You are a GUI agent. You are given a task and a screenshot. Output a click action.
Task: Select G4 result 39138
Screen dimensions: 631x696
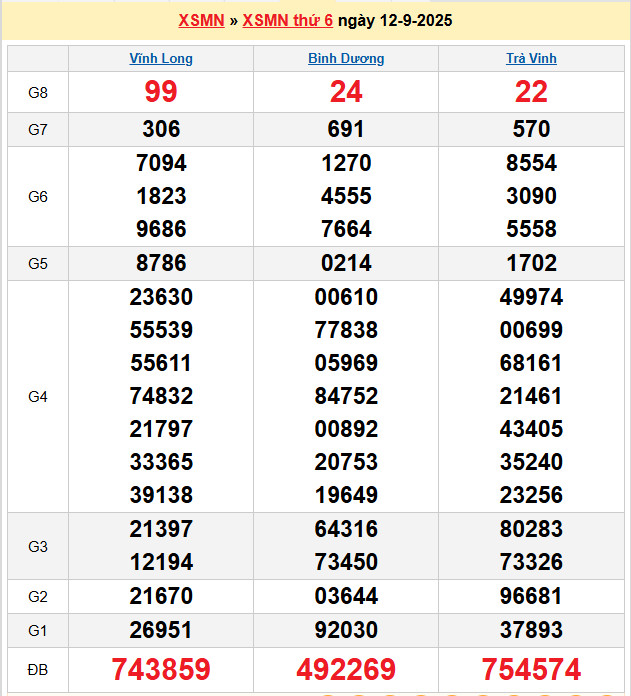click(x=161, y=495)
